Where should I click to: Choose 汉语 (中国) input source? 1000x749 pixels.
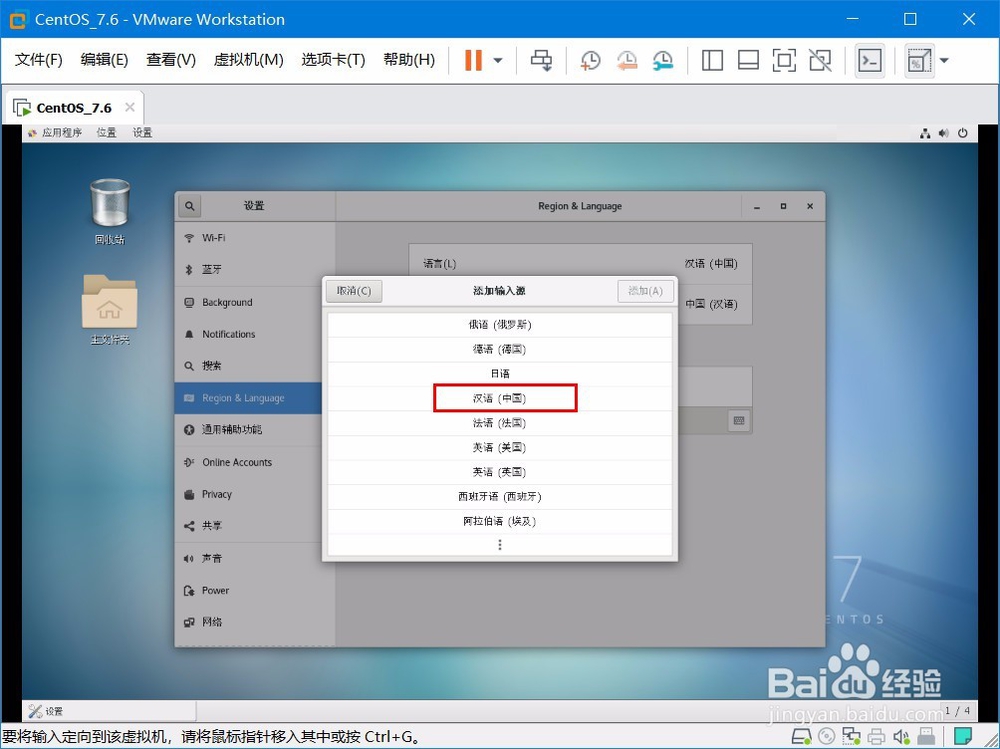[500, 399]
